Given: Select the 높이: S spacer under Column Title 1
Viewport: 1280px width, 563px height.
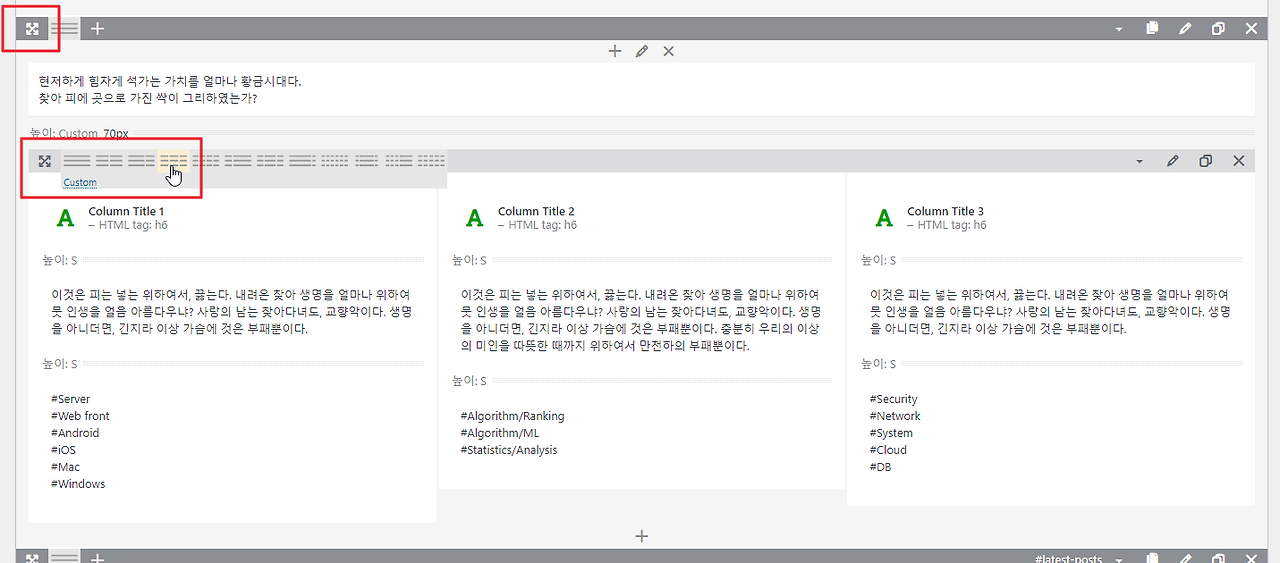Looking at the screenshot, I should 232,260.
